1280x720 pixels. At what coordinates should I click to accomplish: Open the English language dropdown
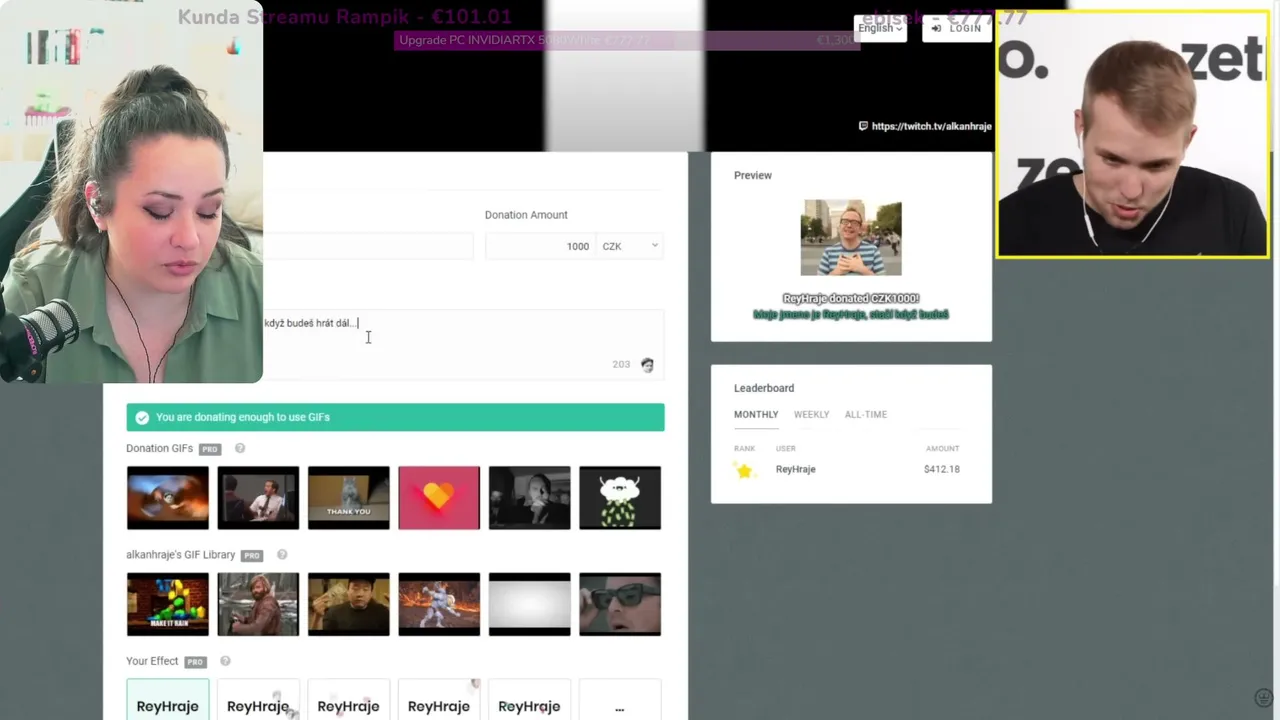coord(880,28)
